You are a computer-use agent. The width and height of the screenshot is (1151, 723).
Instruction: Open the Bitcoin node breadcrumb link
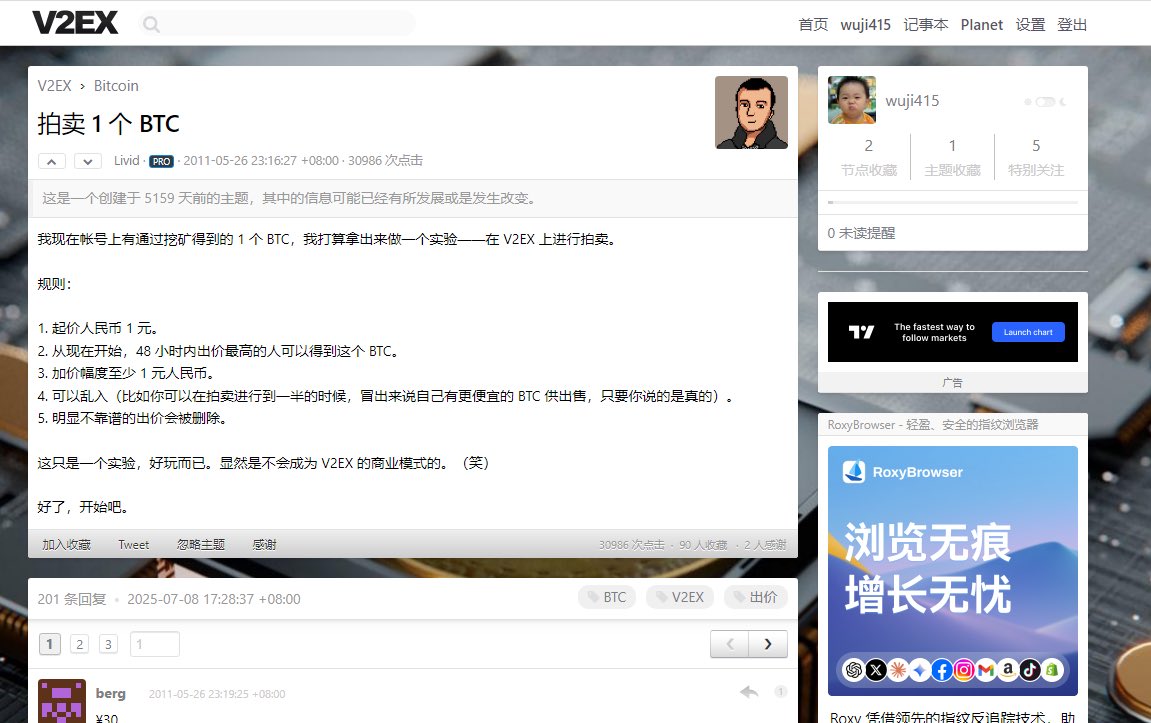116,86
